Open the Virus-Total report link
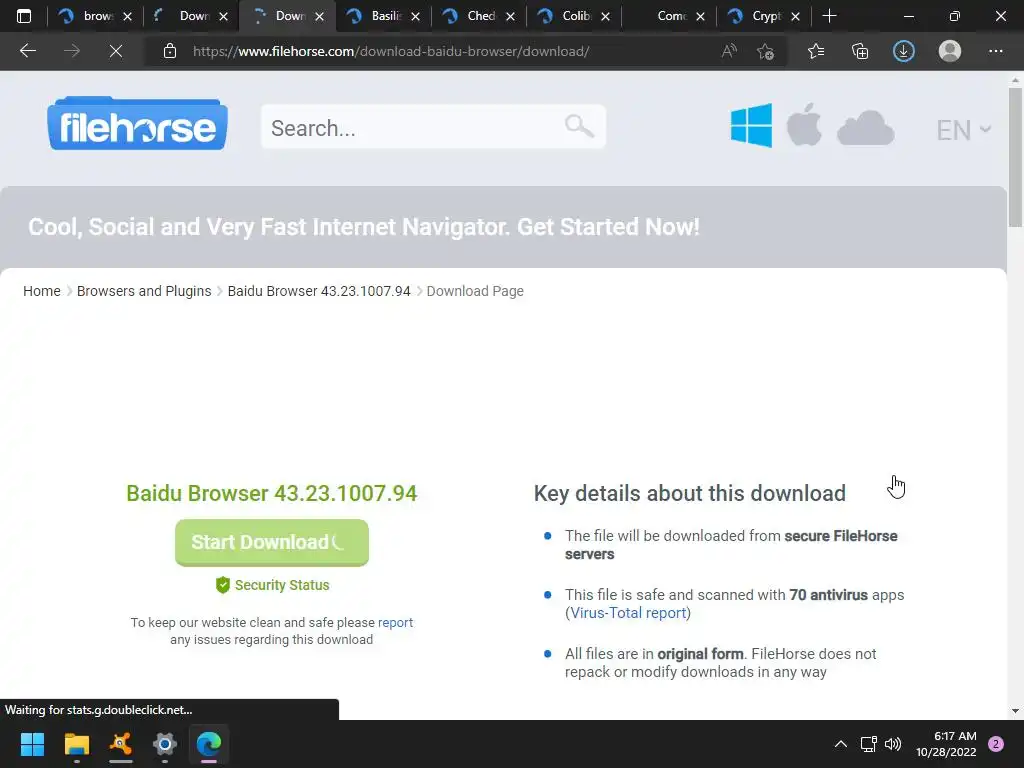1024x768 pixels. click(628, 613)
